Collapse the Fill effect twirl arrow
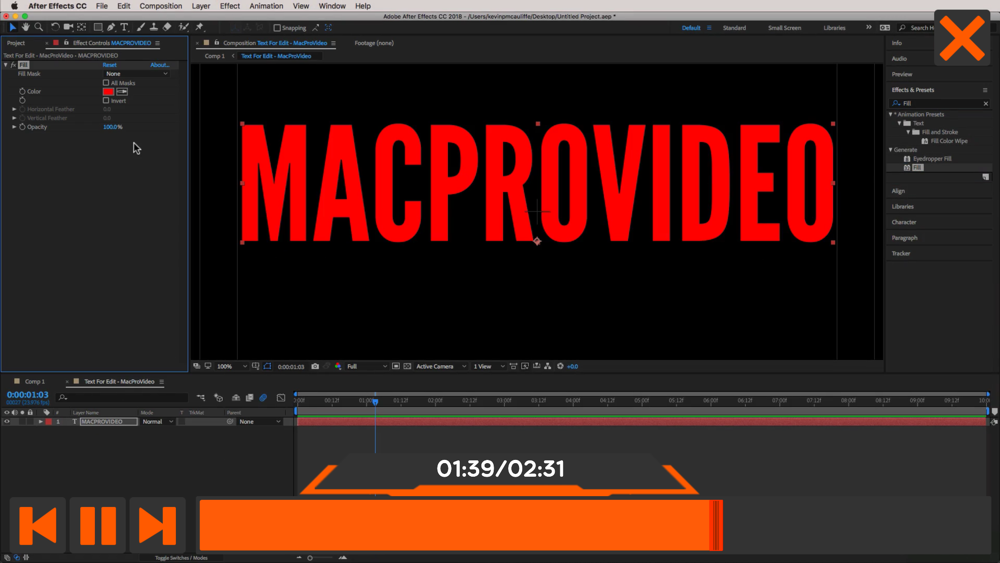Screen dimensions: 1000x563 [x=6, y=65]
